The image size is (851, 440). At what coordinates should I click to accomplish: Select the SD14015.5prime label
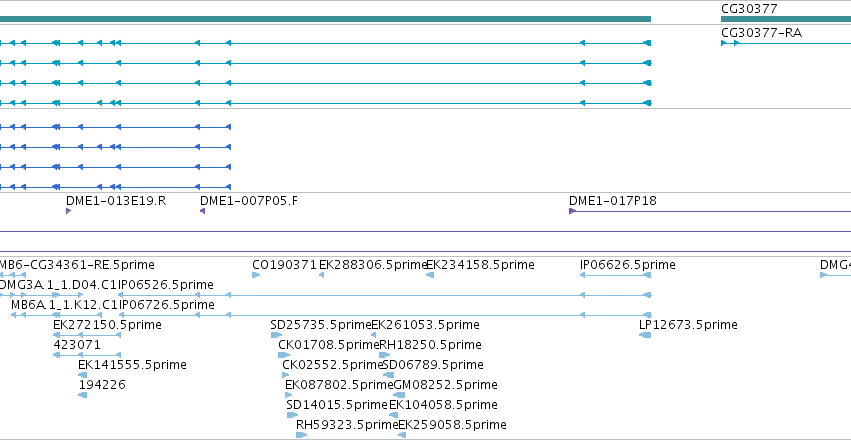coord(337,405)
